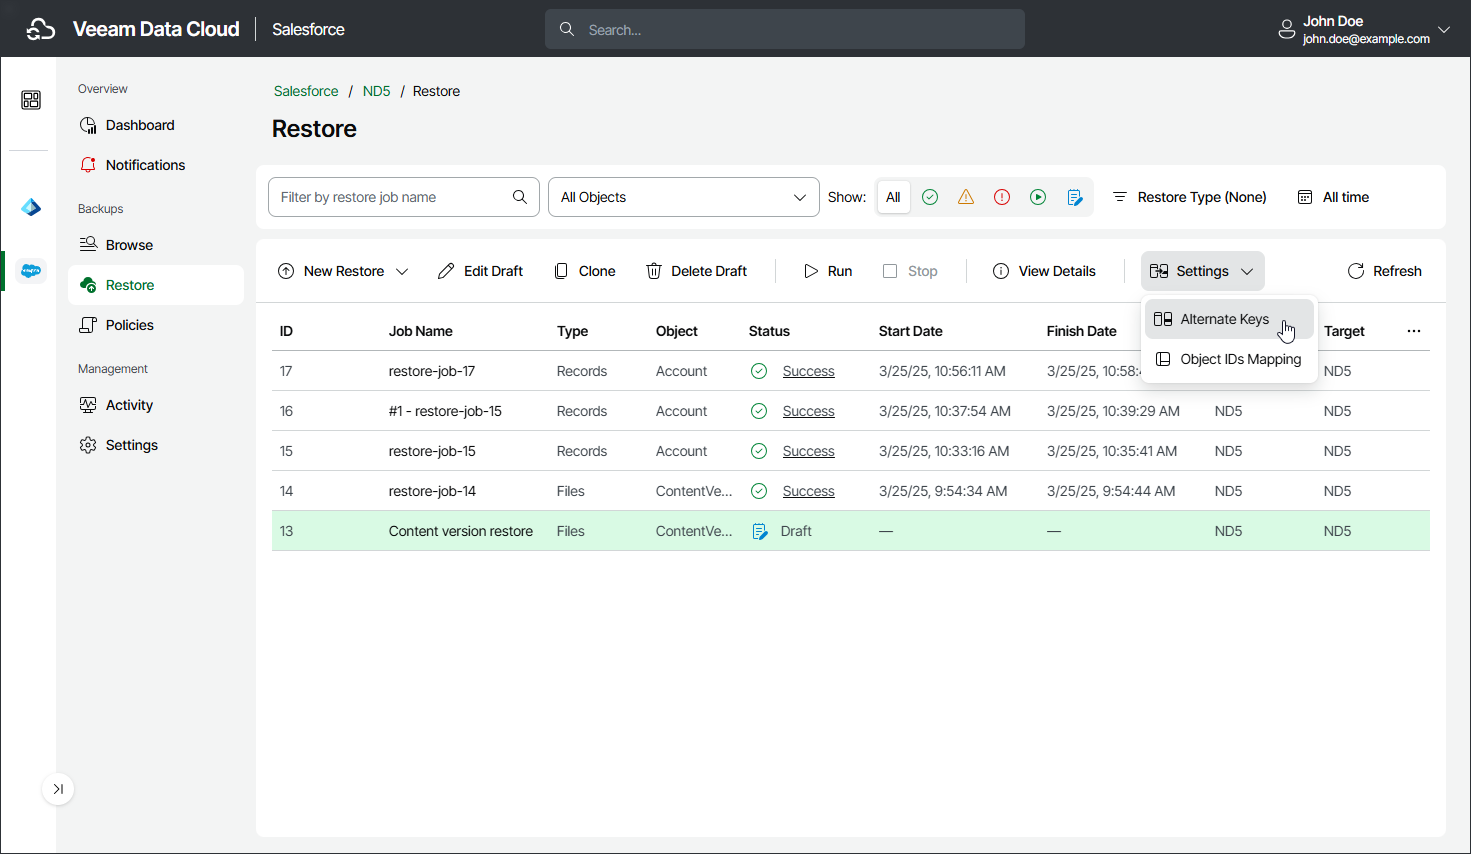Screen dimensions: 1471x854
Task: Select Restore in the sidebar
Action: click(x=156, y=285)
